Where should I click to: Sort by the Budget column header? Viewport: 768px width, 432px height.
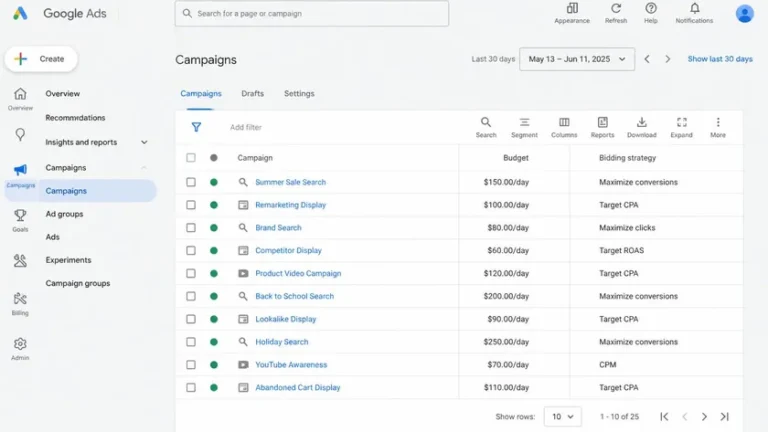tap(516, 158)
